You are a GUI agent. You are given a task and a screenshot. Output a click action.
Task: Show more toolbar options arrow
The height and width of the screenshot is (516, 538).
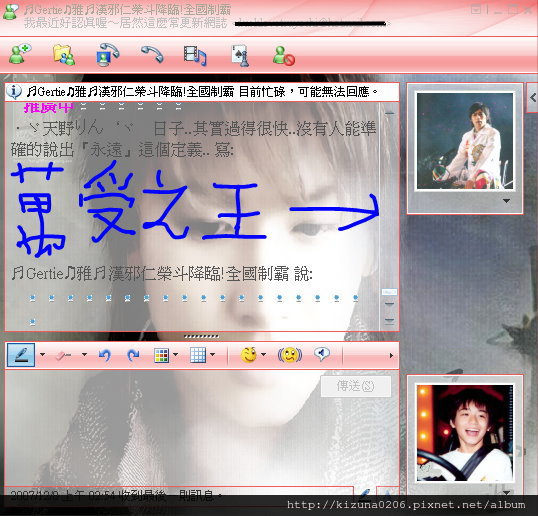391,355
